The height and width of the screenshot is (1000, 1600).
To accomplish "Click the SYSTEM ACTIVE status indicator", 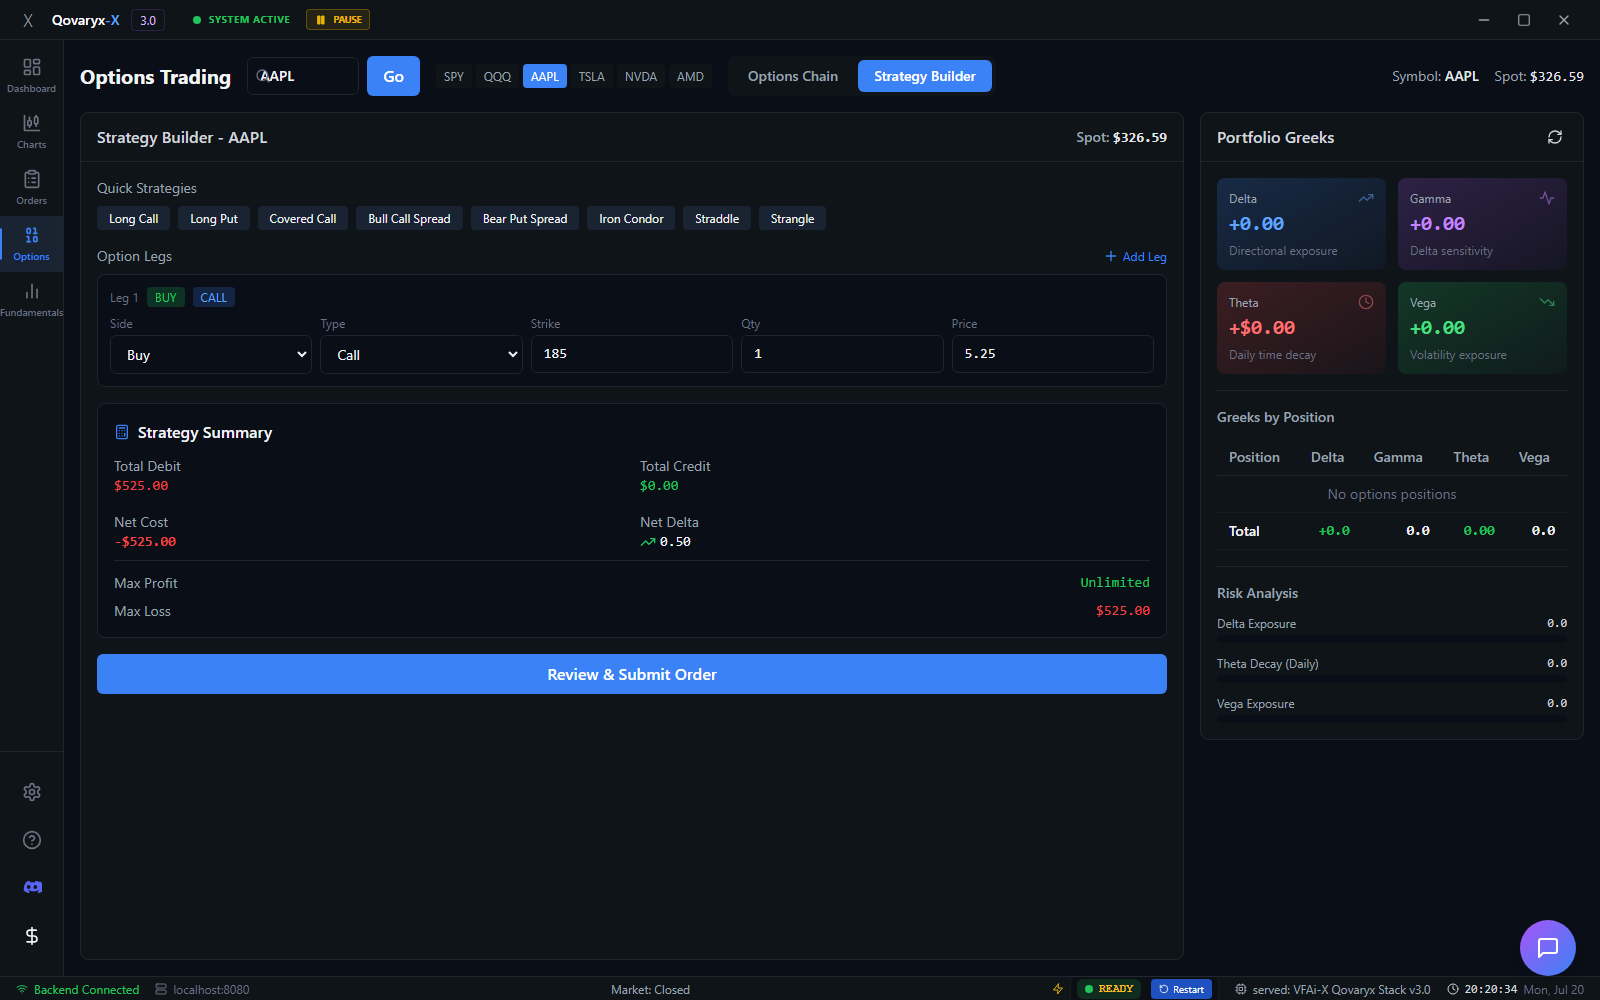I will click(x=241, y=20).
